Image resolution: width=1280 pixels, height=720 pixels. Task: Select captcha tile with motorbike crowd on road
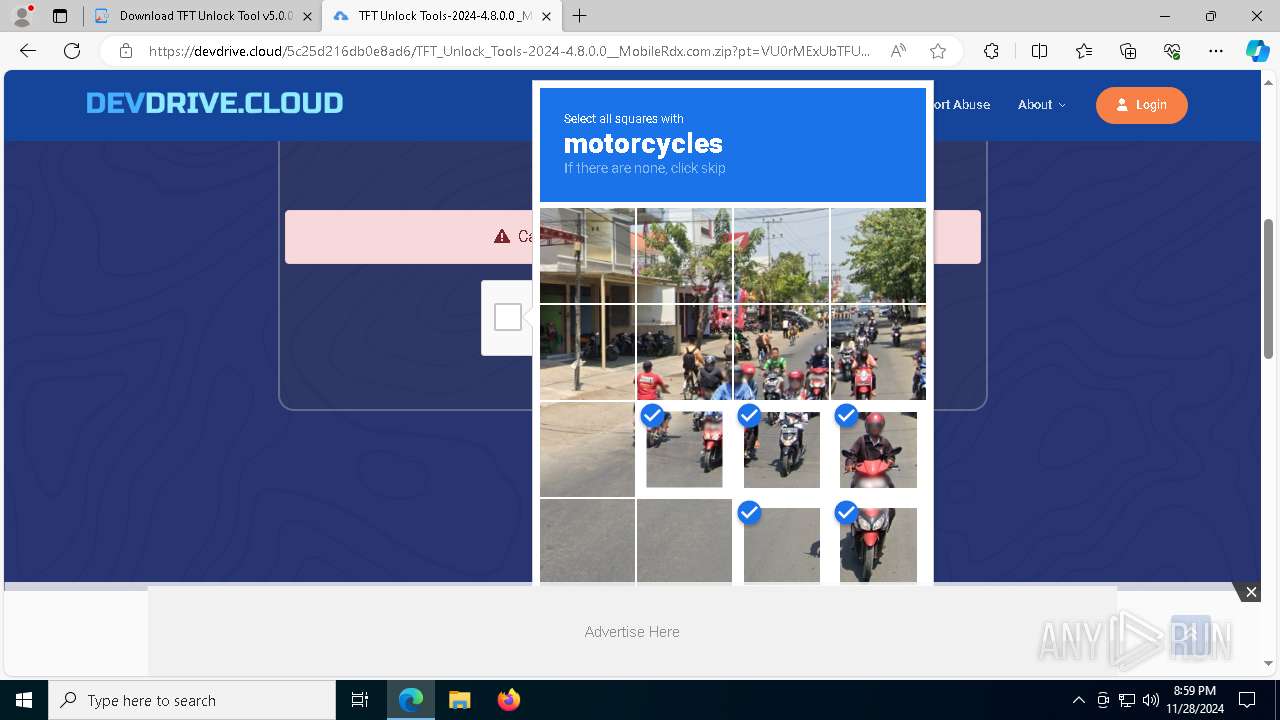coord(878,352)
